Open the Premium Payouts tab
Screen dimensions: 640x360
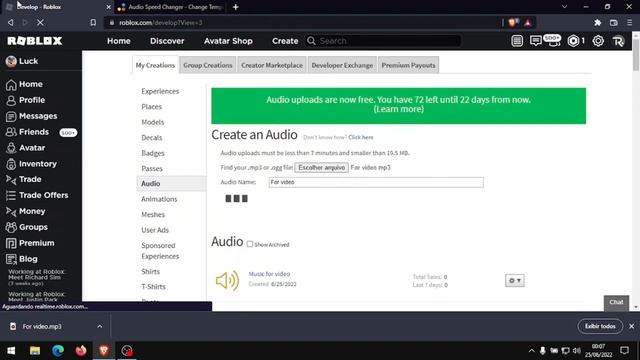click(409, 65)
